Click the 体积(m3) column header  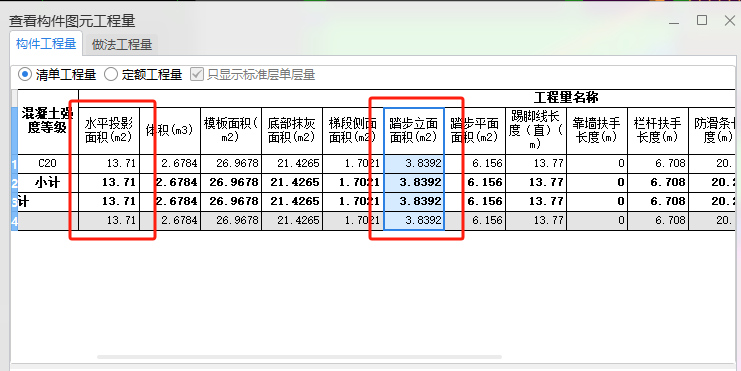(170, 130)
